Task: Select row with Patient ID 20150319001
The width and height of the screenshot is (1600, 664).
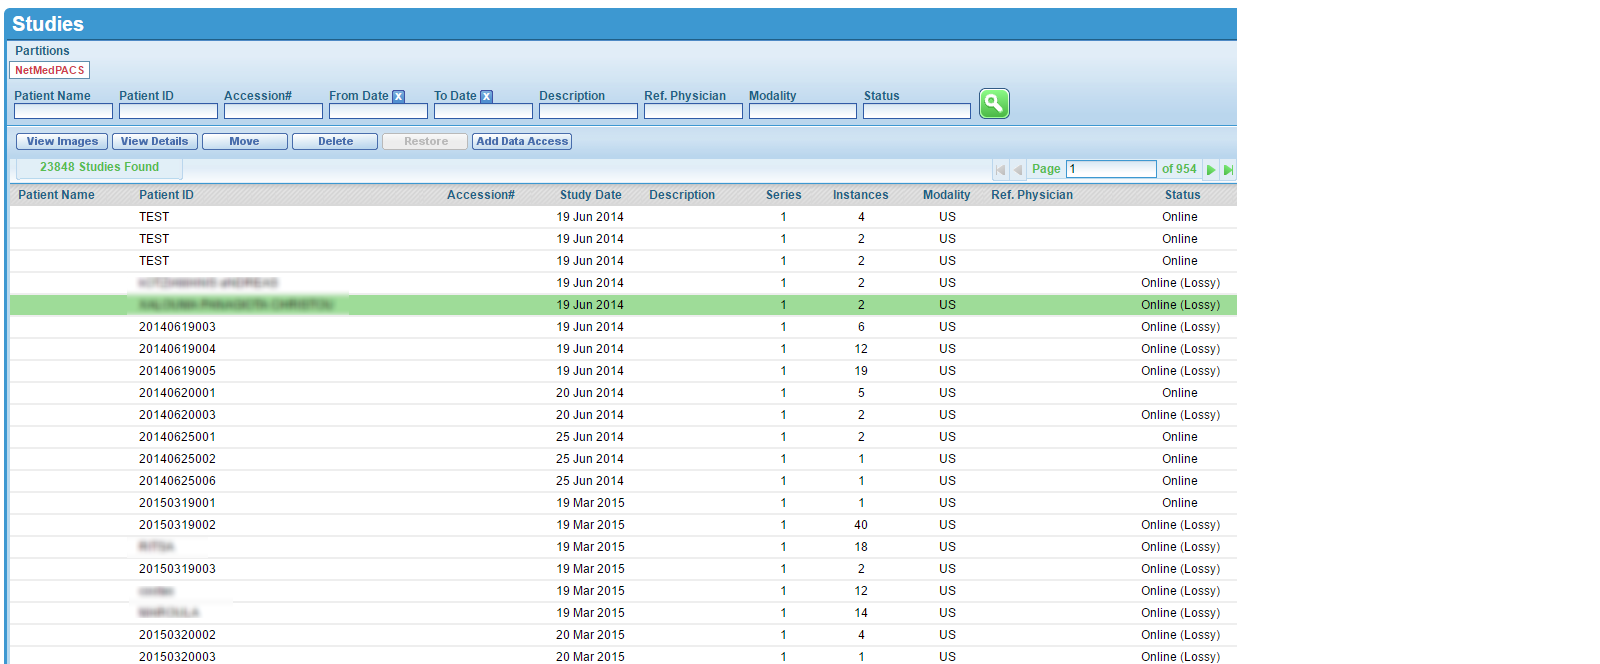Action: click(623, 503)
